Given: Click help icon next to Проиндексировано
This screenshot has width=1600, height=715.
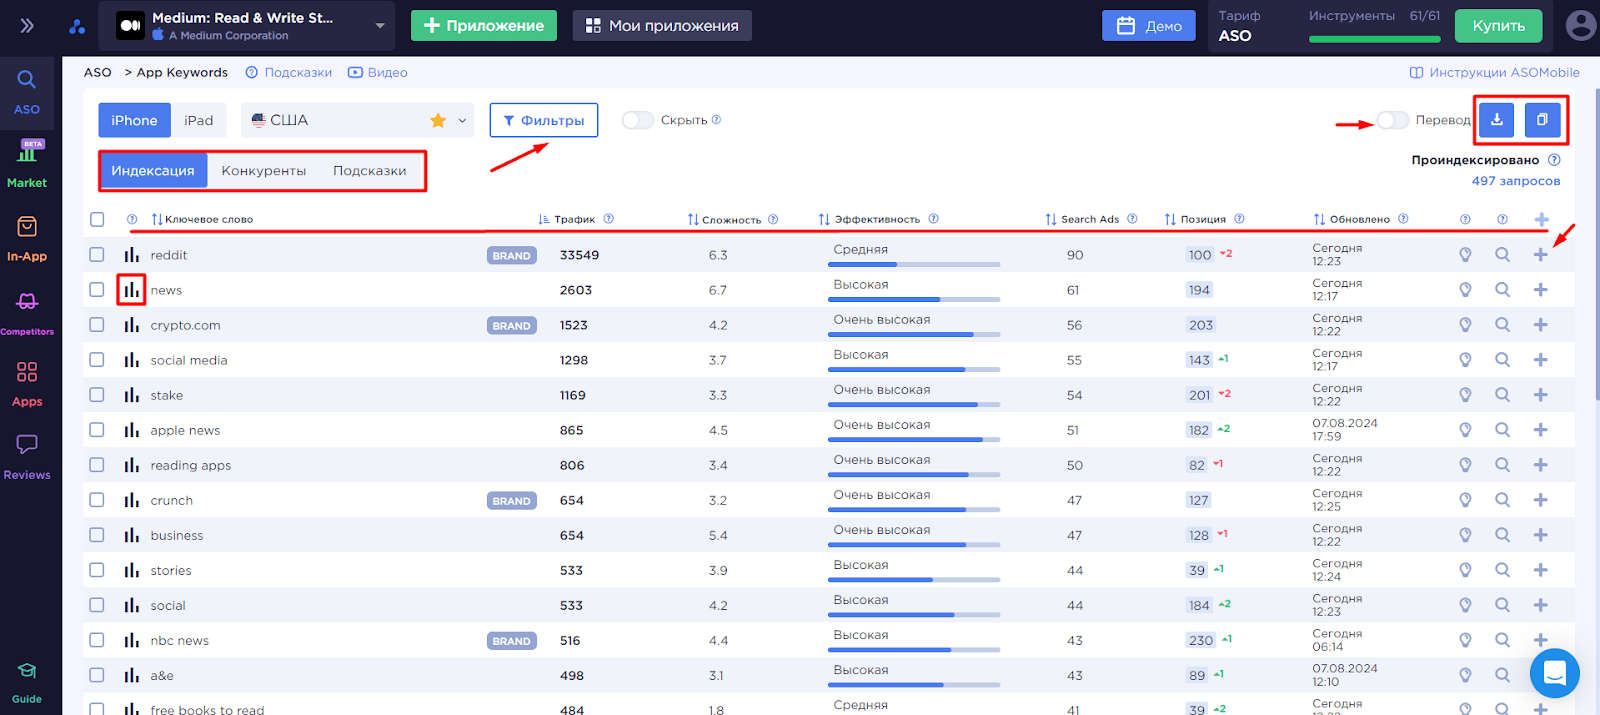Looking at the screenshot, I should coord(1554,160).
